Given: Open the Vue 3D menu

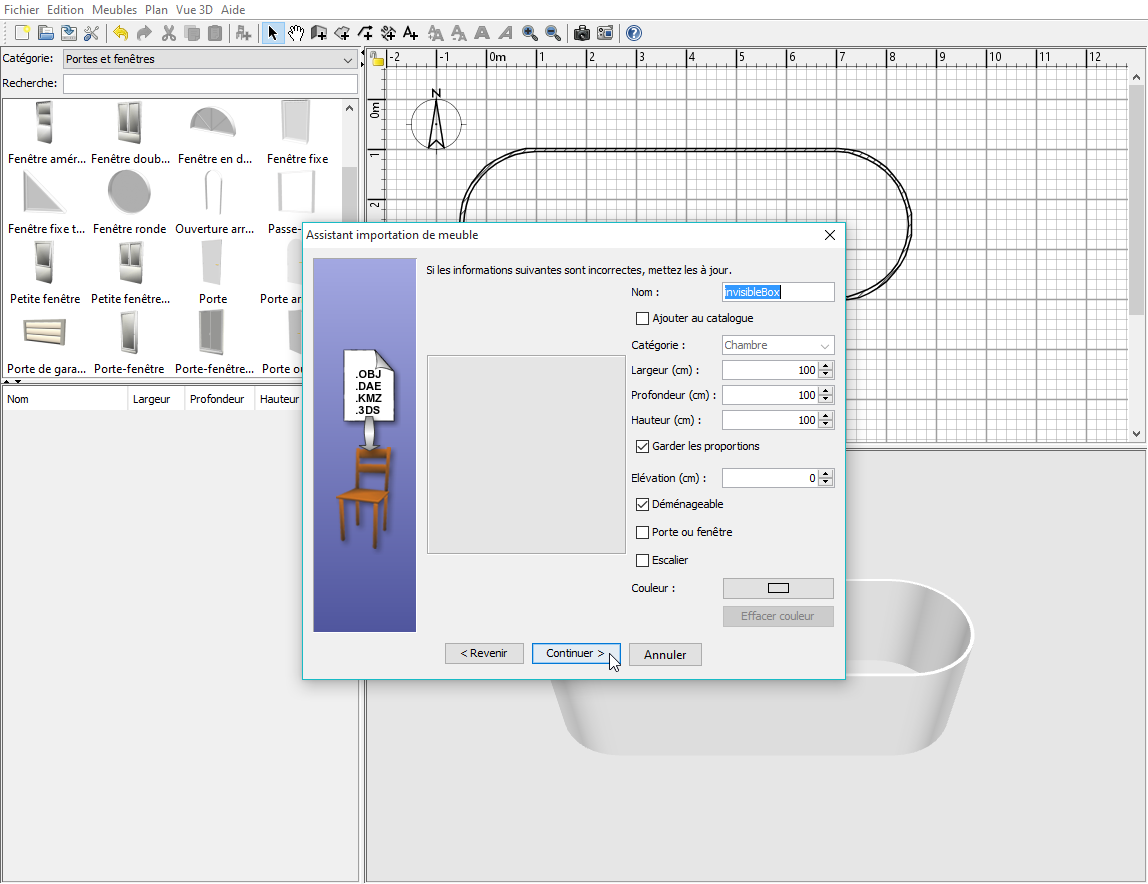Looking at the screenshot, I should click(x=194, y=10).
